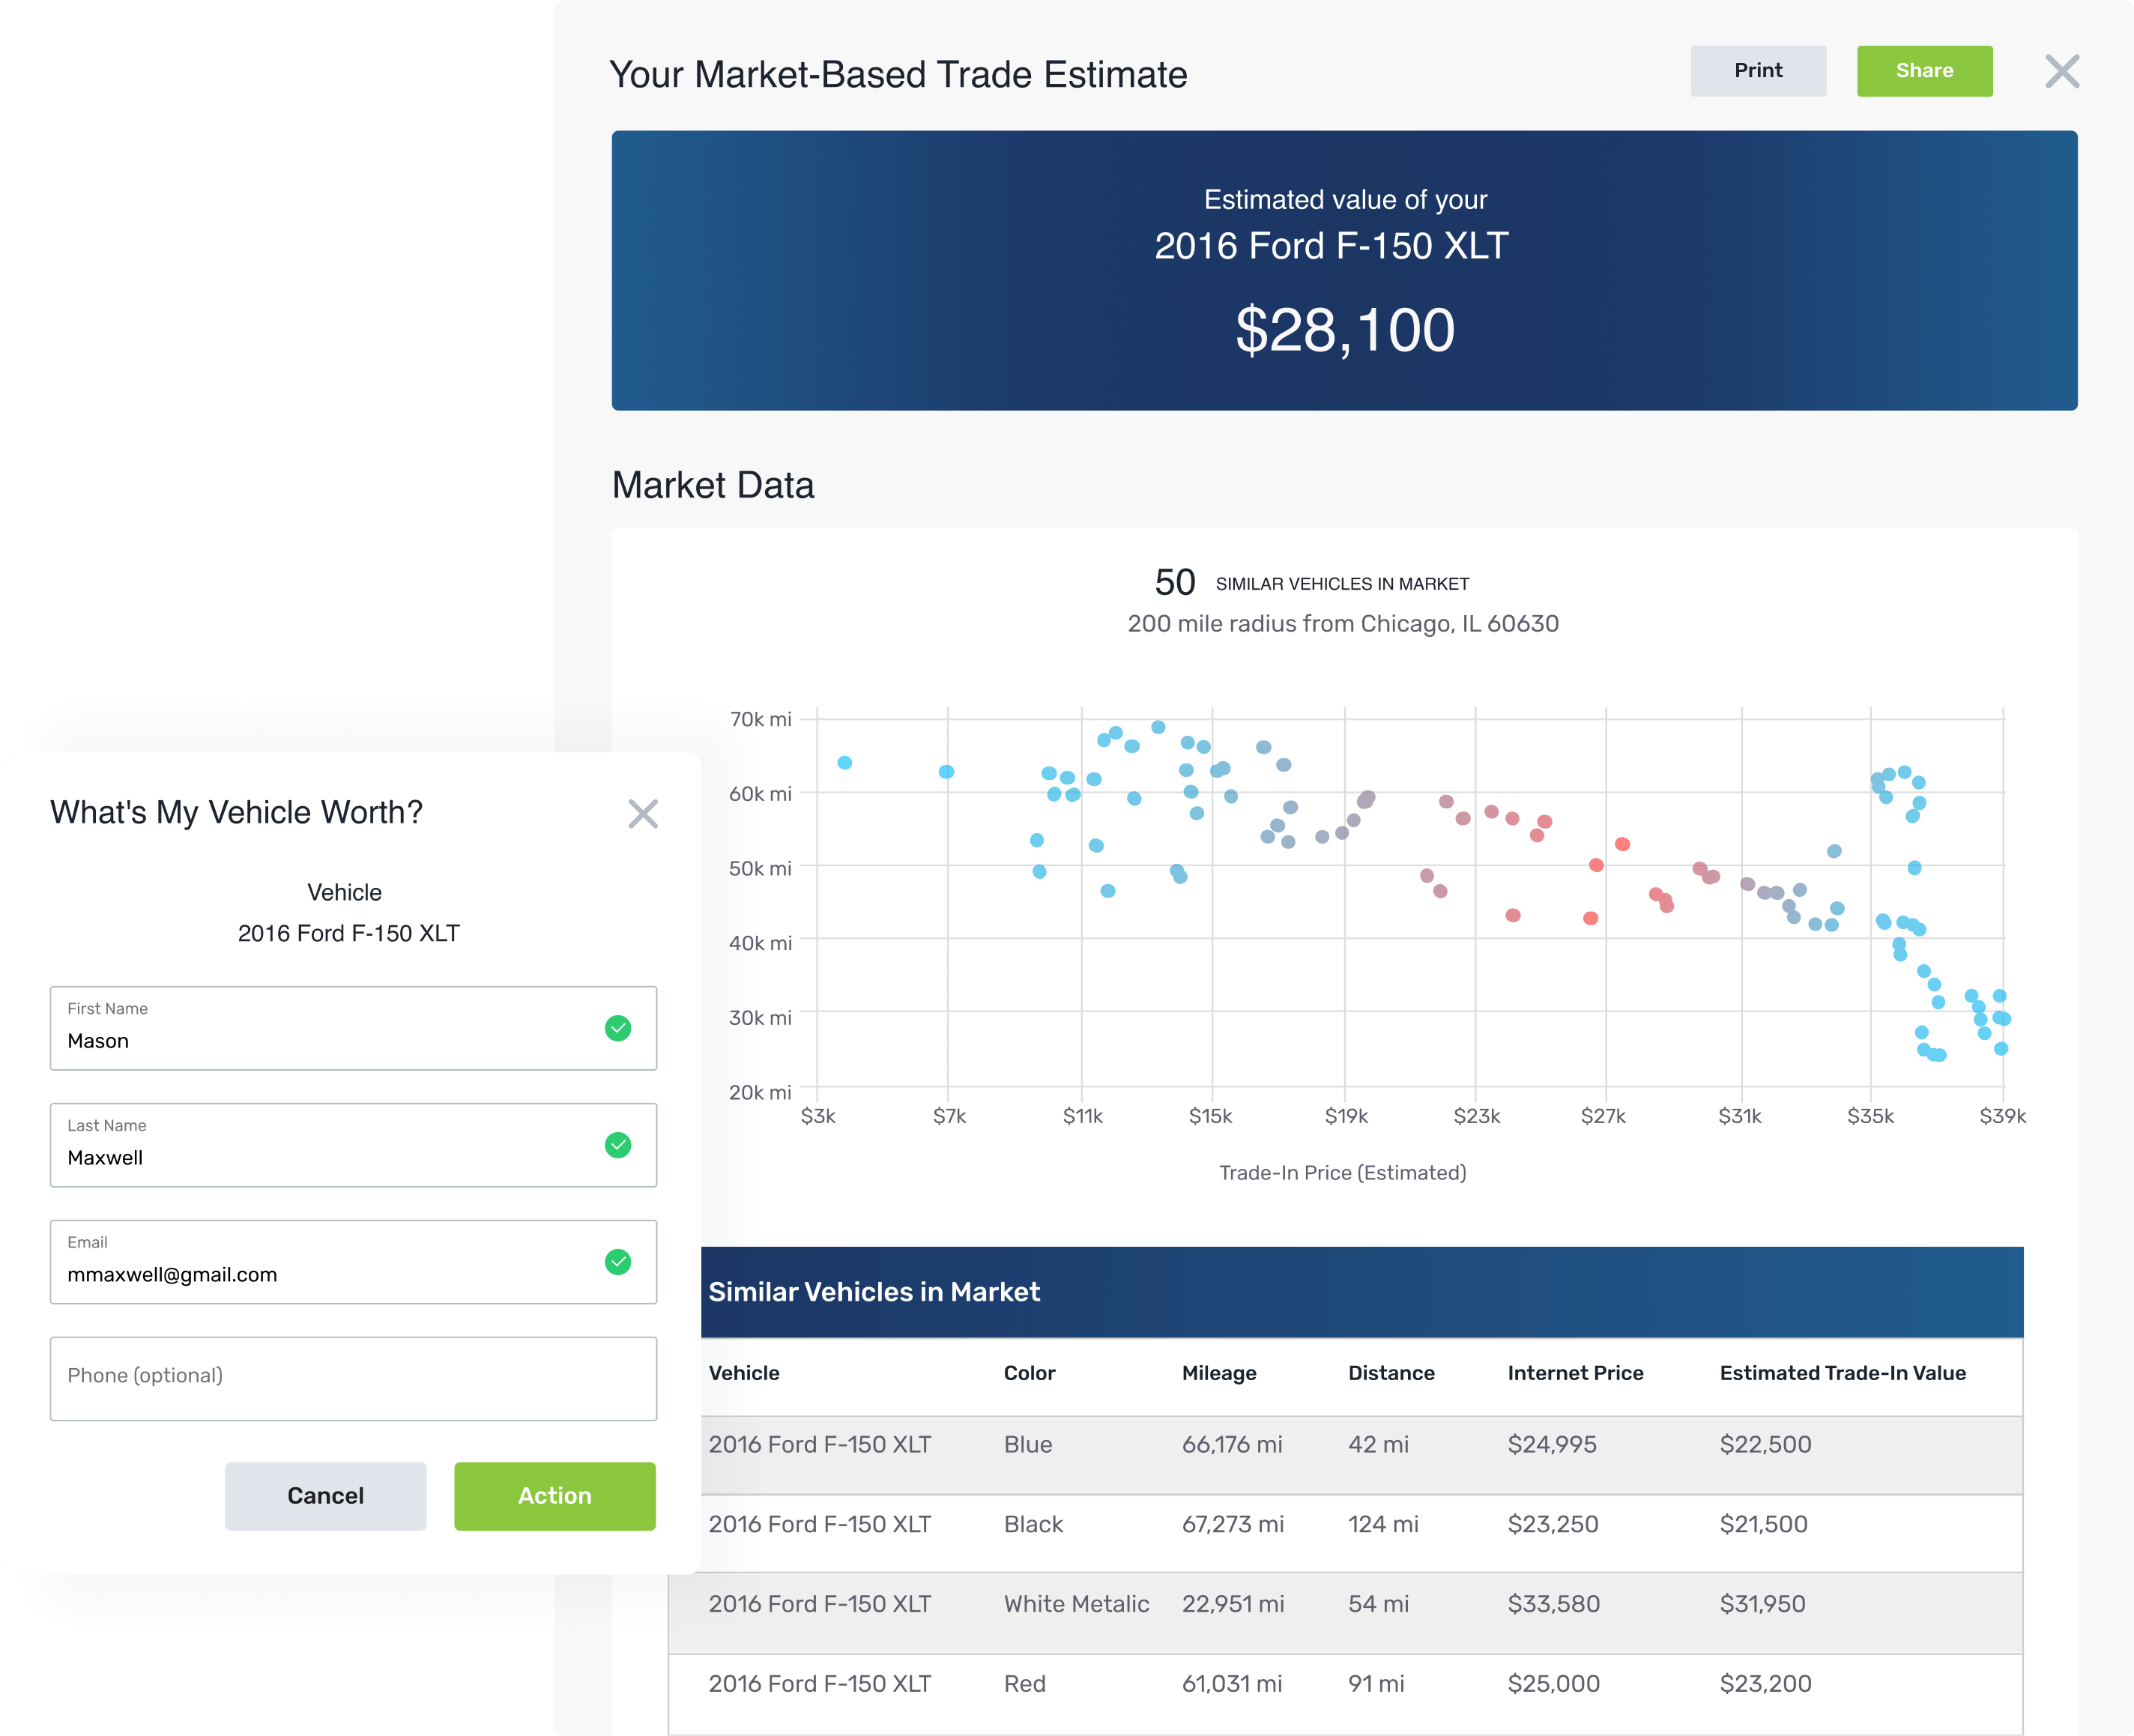Select the White Metalic vehicle row
The width and height of the screenshot is (2134, 1736).
click(1344, 1604)
